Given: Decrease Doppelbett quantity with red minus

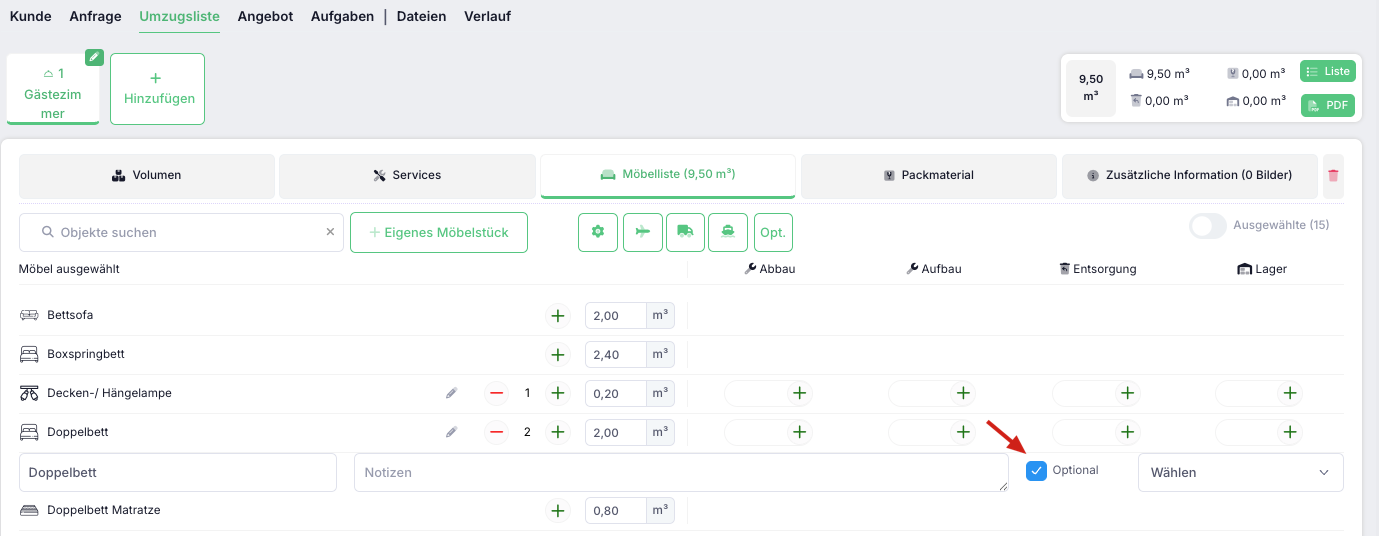Looking at the screenshot, I should click(497, 433).
